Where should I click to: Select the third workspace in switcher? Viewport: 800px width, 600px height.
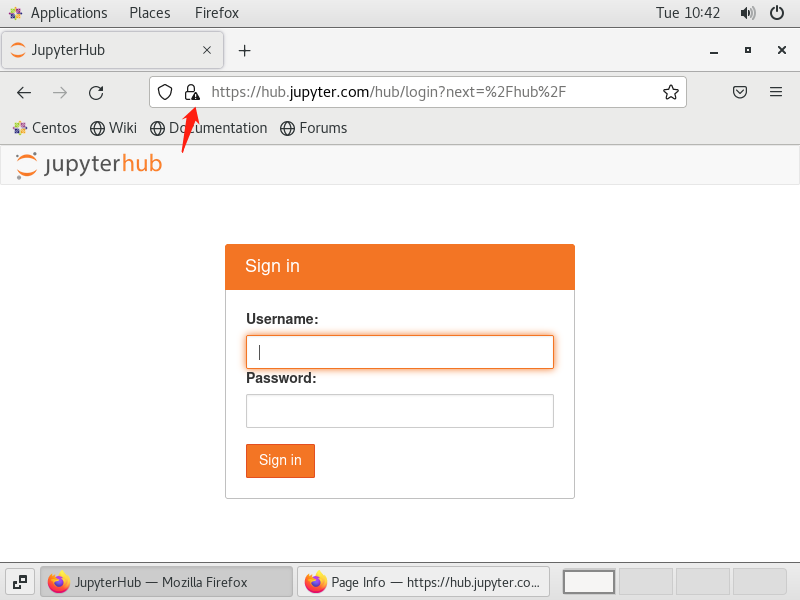(703, 582)
